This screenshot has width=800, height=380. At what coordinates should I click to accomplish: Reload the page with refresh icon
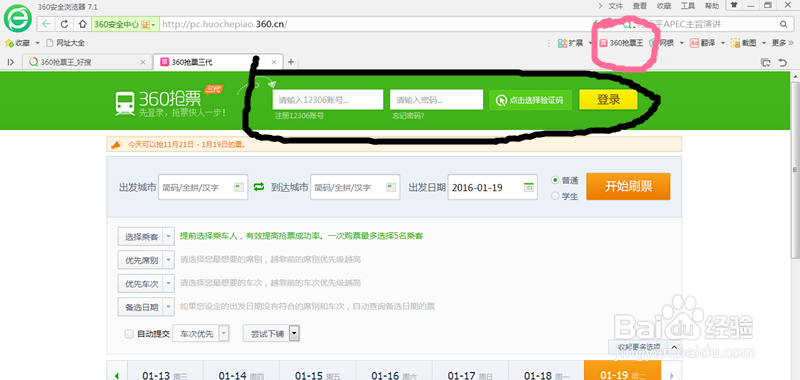coord(64,24)
